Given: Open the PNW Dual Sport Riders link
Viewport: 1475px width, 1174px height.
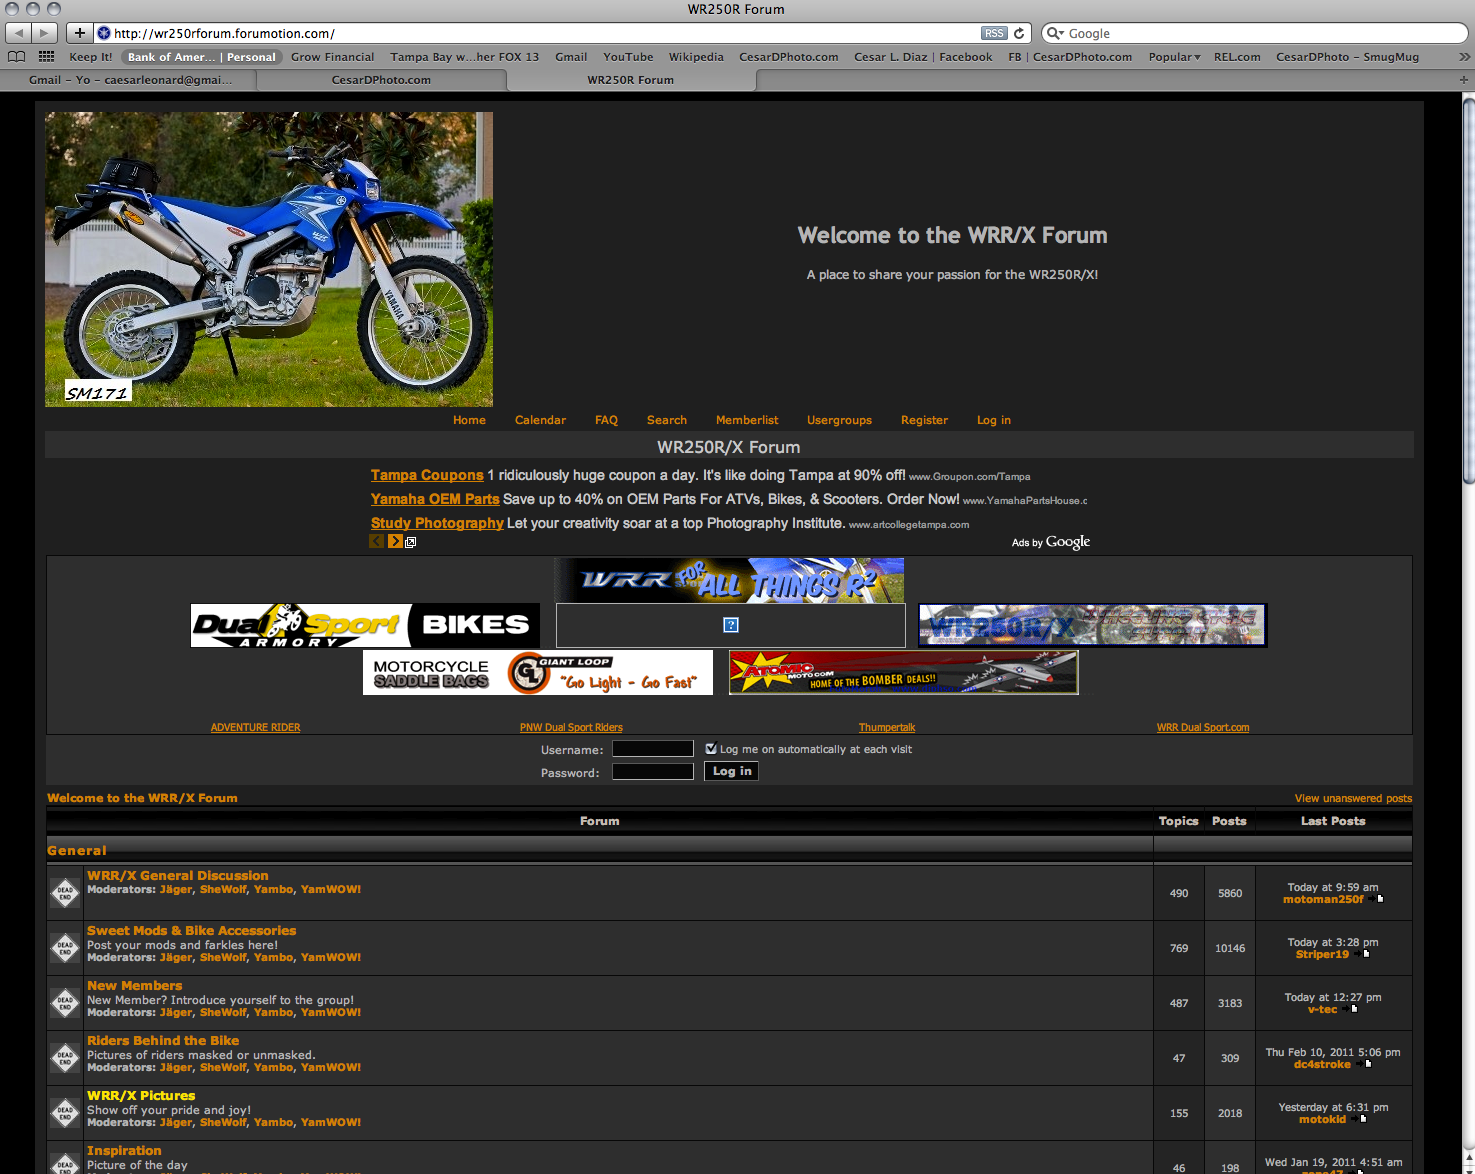Looking at the screenshot, I should coord(571,727).
